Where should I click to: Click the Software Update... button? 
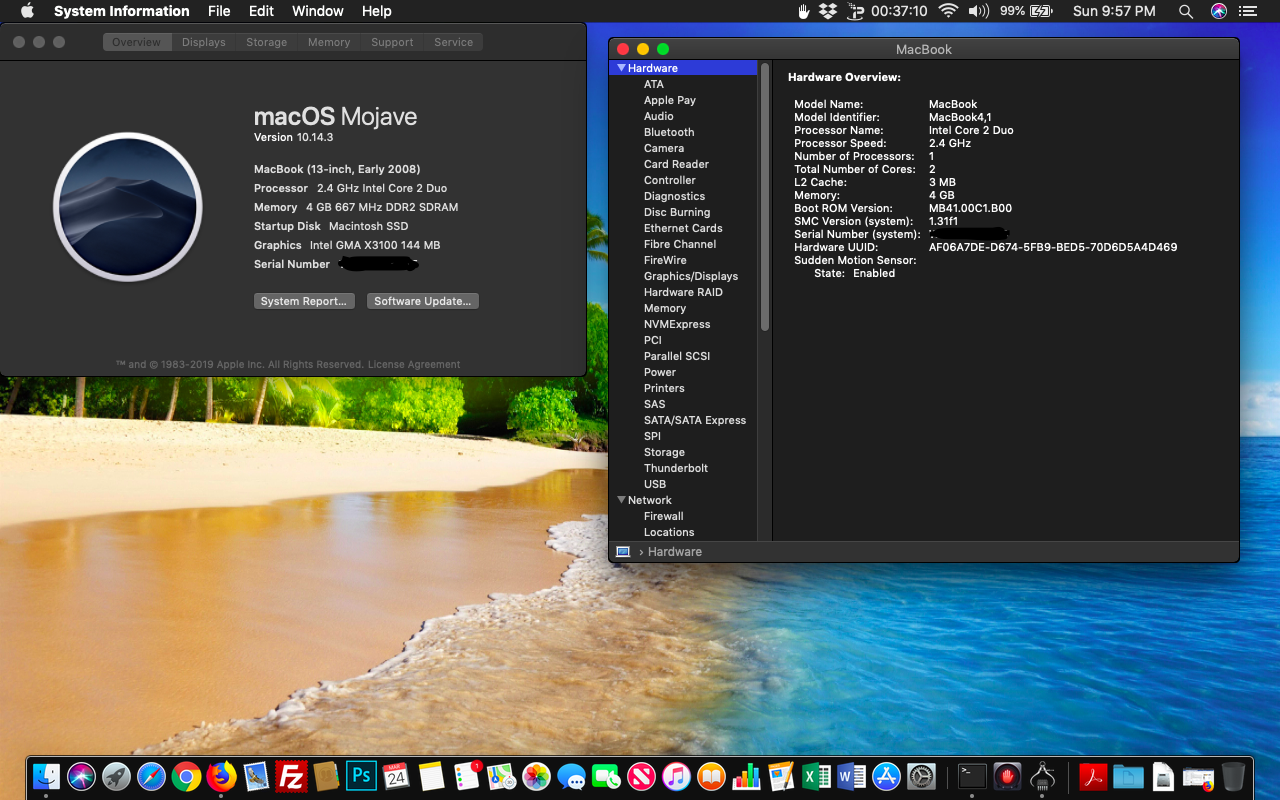pos(423,301)
